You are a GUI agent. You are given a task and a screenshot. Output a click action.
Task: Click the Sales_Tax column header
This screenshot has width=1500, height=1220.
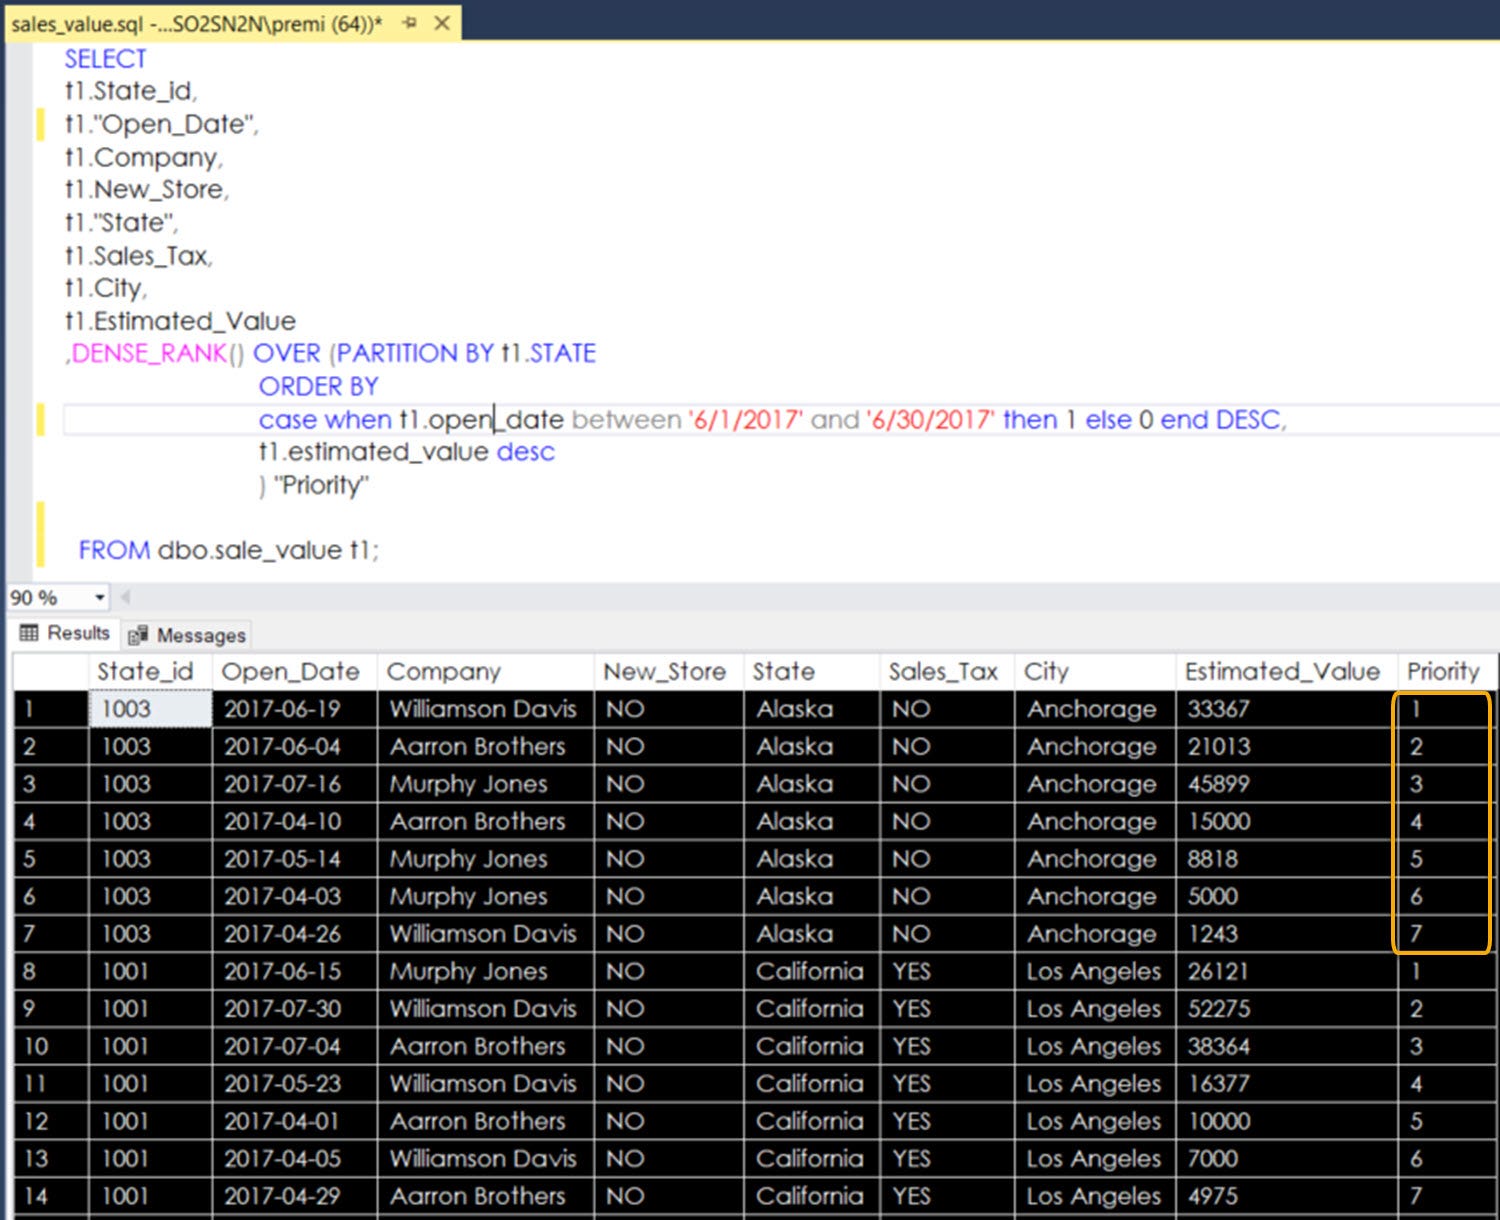943,671
